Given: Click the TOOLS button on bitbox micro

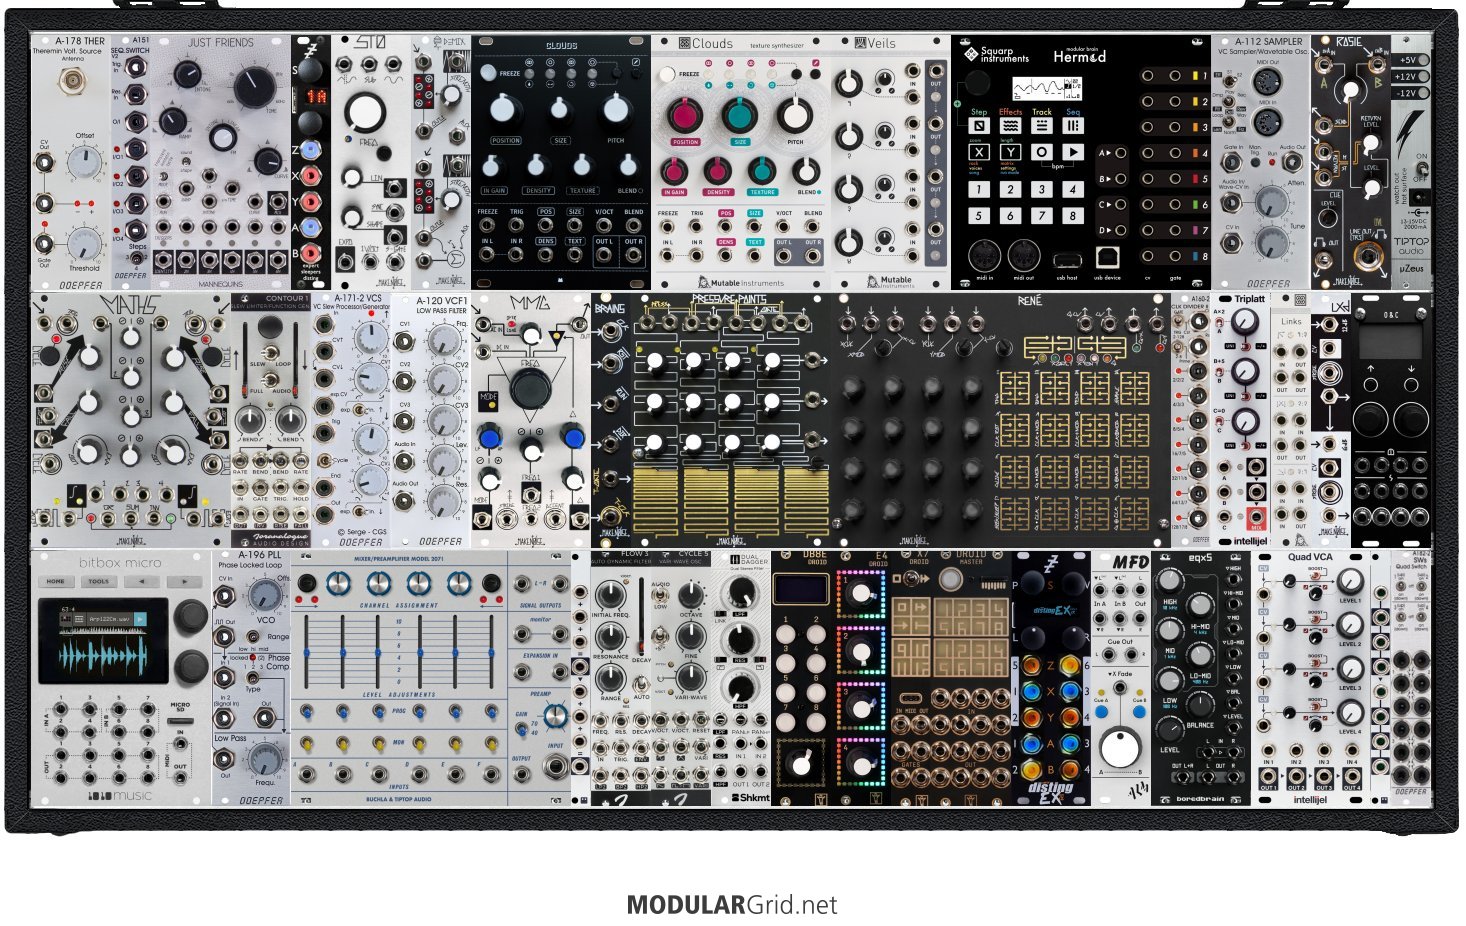Looking at the screenshot, I should click(x=99, y=582).
